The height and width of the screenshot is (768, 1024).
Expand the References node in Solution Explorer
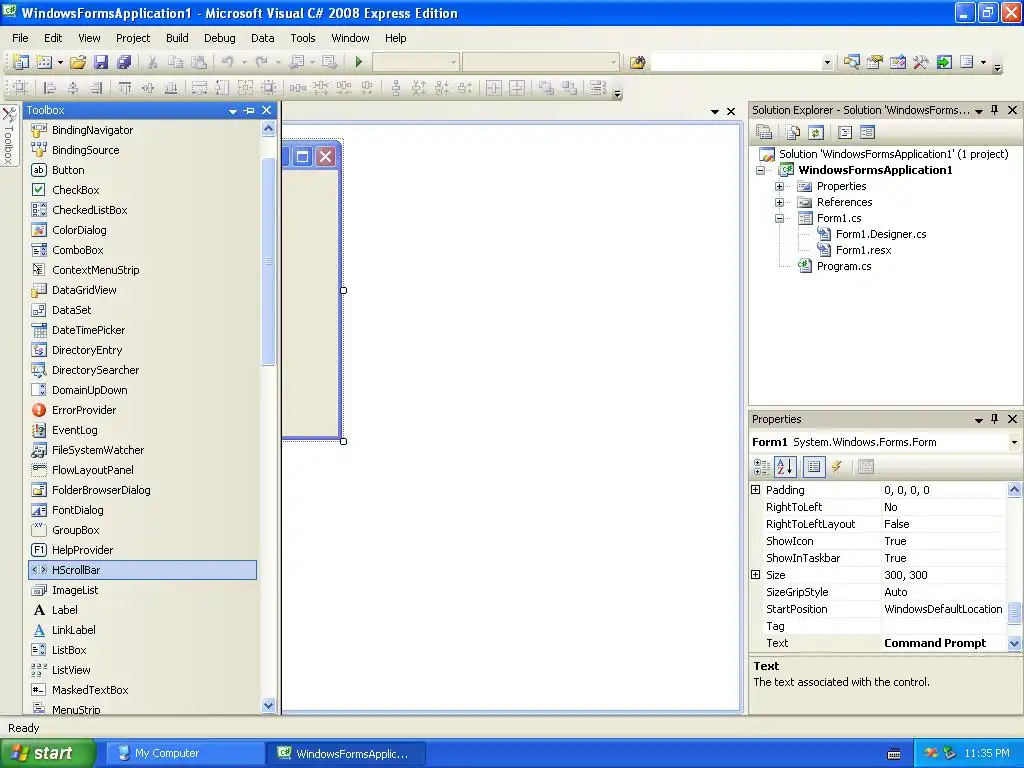(779, 202)
